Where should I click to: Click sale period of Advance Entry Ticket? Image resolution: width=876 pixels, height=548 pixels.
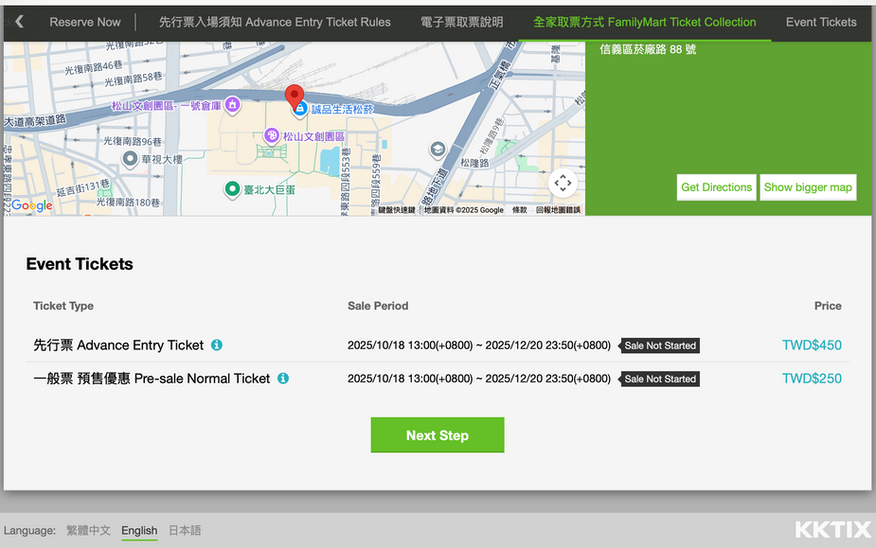(479, 345)
